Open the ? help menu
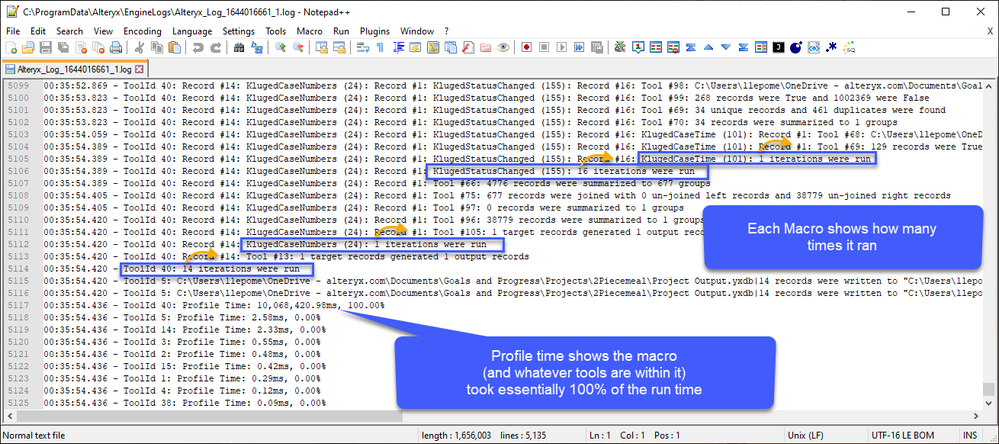This screenshot has height=444, width=999. tap(447, 31)
